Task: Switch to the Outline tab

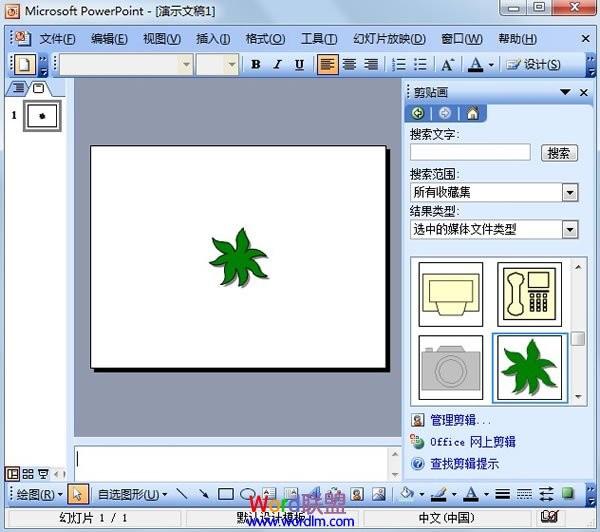Action: pos(18,89)
